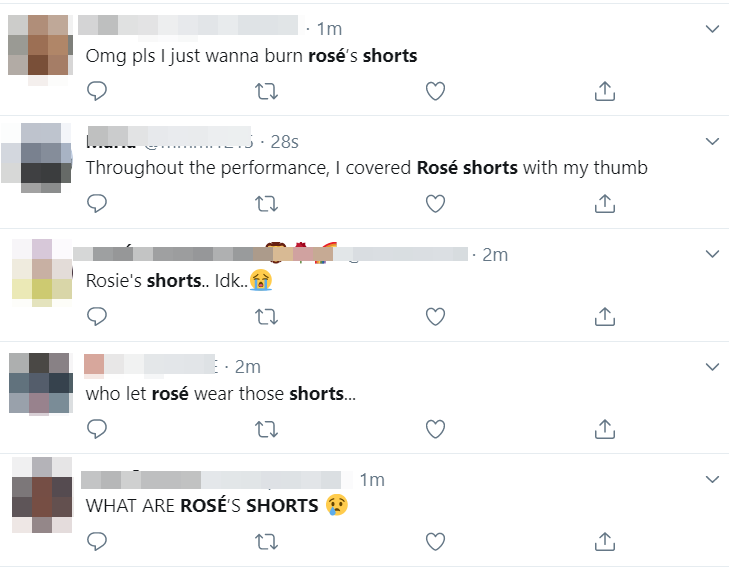Screen dimensions: 729x568
Task: Open options chevron on 'burn rosé's shorts' tweet
Action: tap(712, 29)
